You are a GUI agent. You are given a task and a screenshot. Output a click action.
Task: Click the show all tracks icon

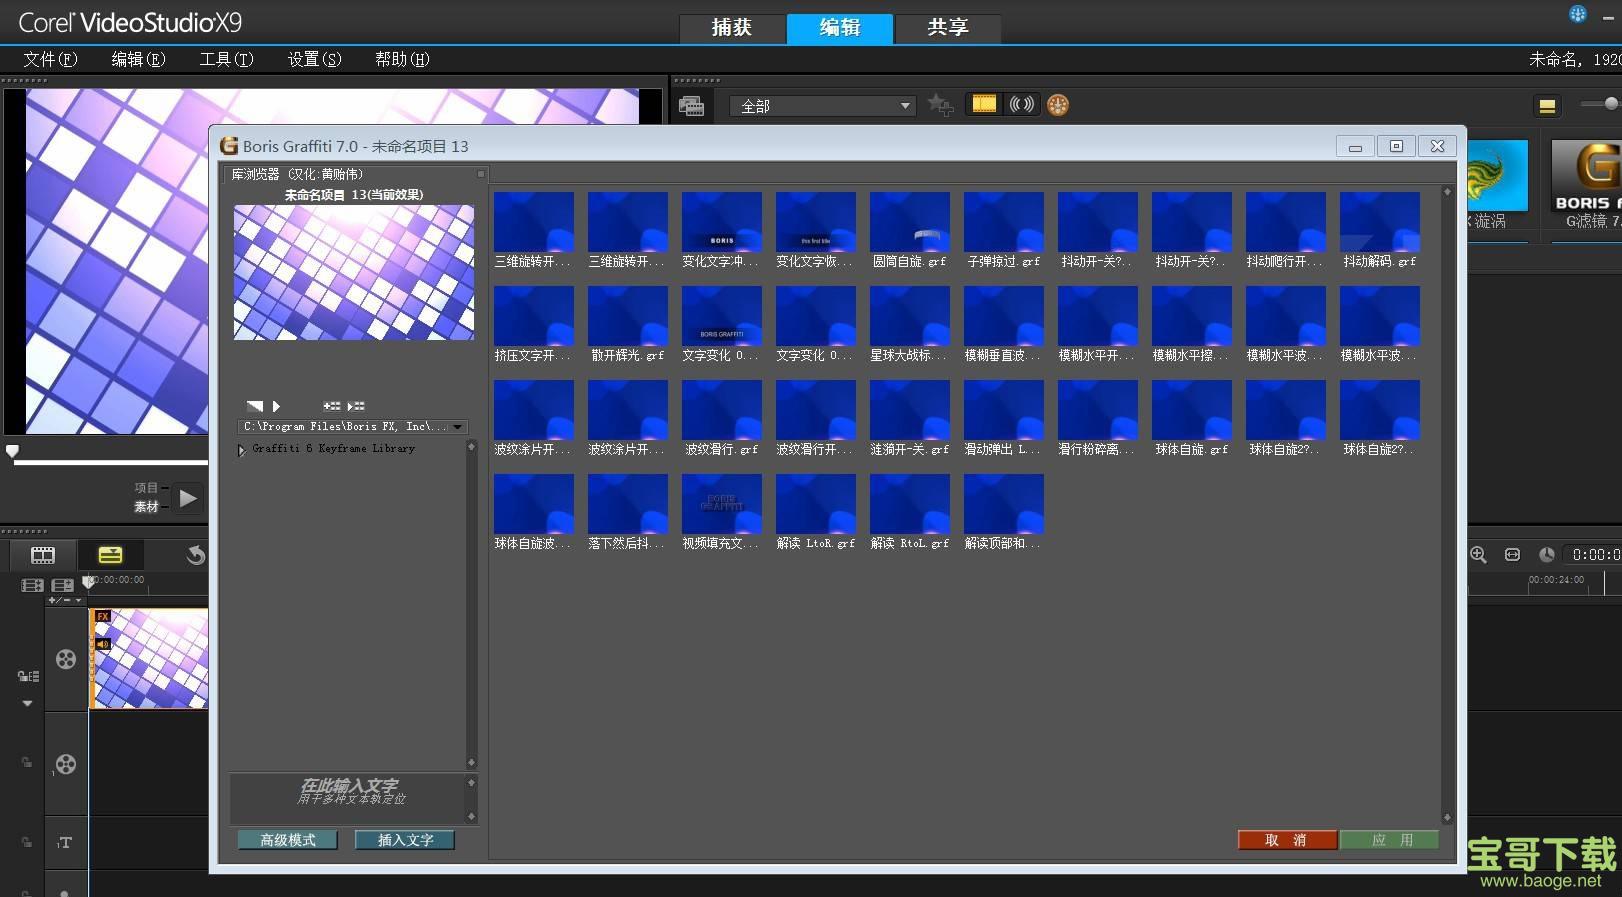[32, 585]
